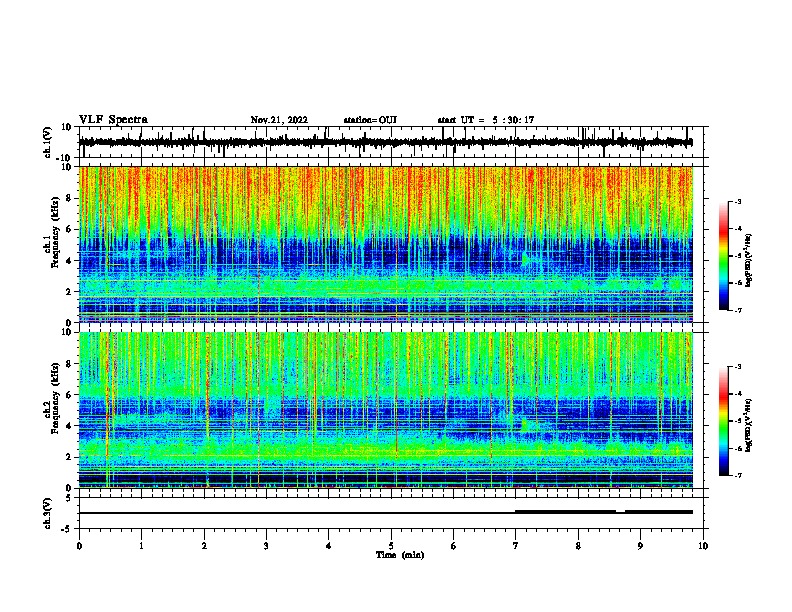Click the "10" tick on the time axis
The height and width of the screenshot is (612, 792).
click(x=703, y=546)
